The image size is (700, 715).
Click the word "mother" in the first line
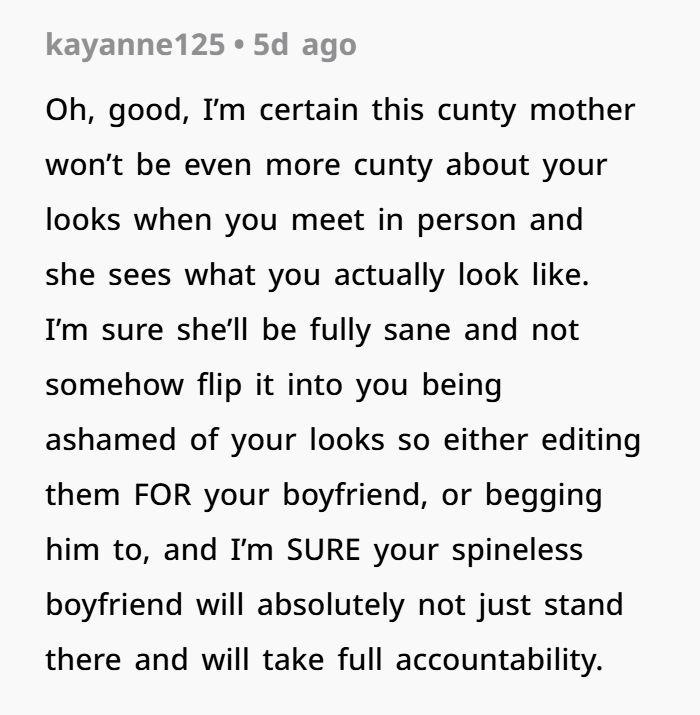[582, 110]
